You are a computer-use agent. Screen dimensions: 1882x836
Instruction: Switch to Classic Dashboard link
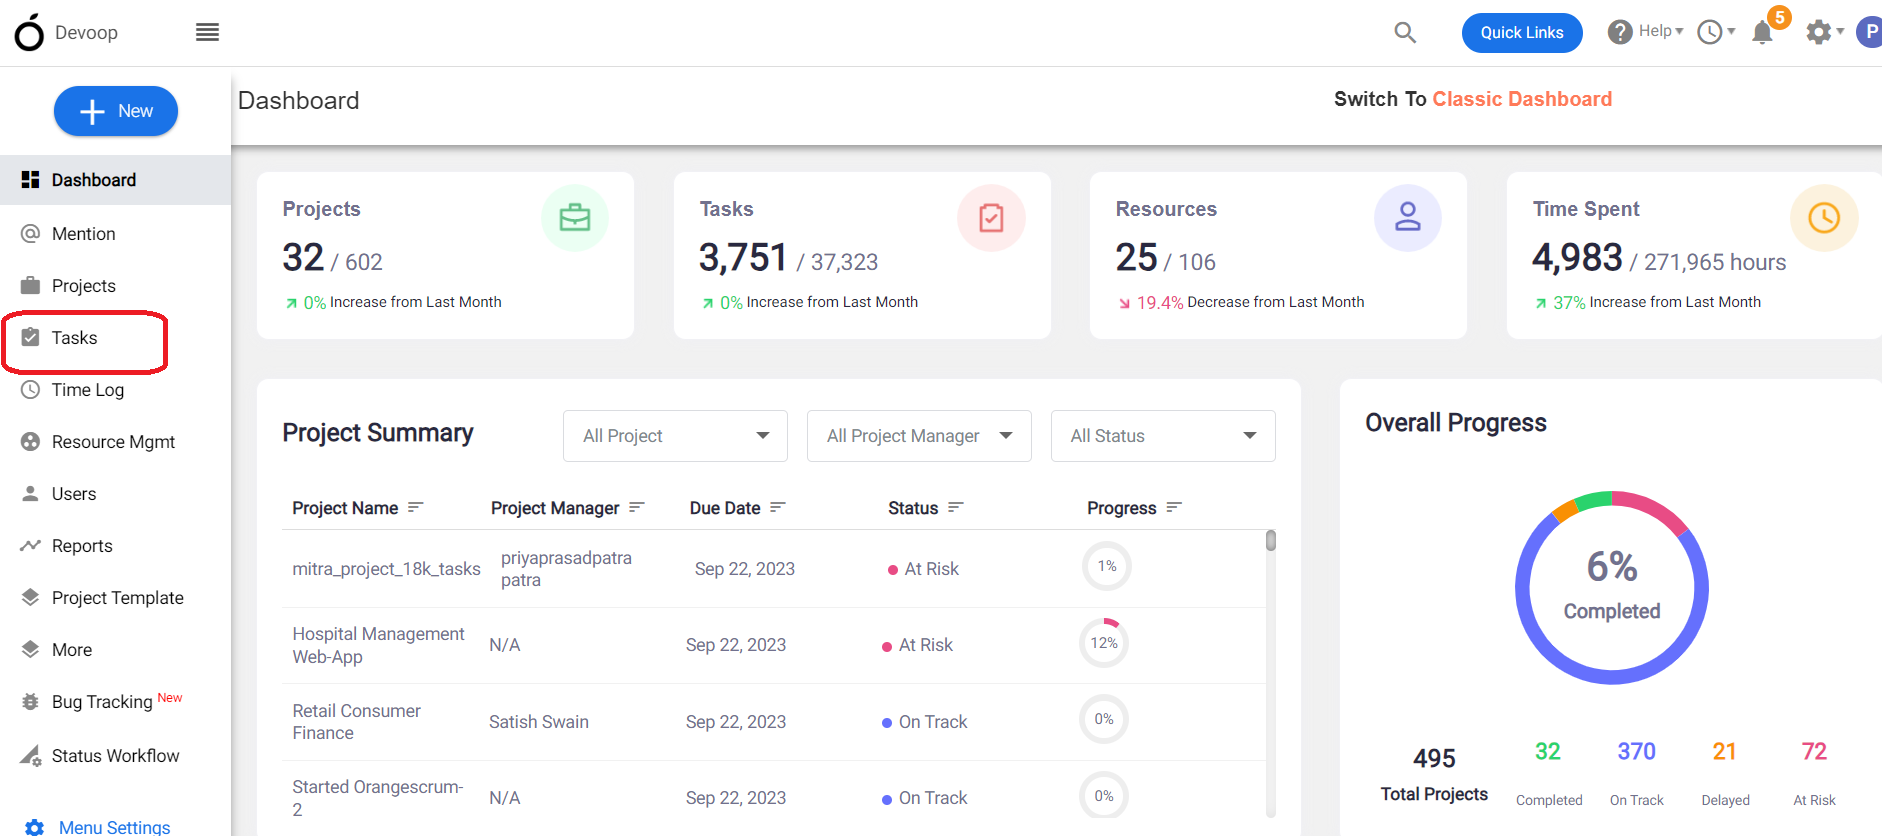tap(1522, 99)
